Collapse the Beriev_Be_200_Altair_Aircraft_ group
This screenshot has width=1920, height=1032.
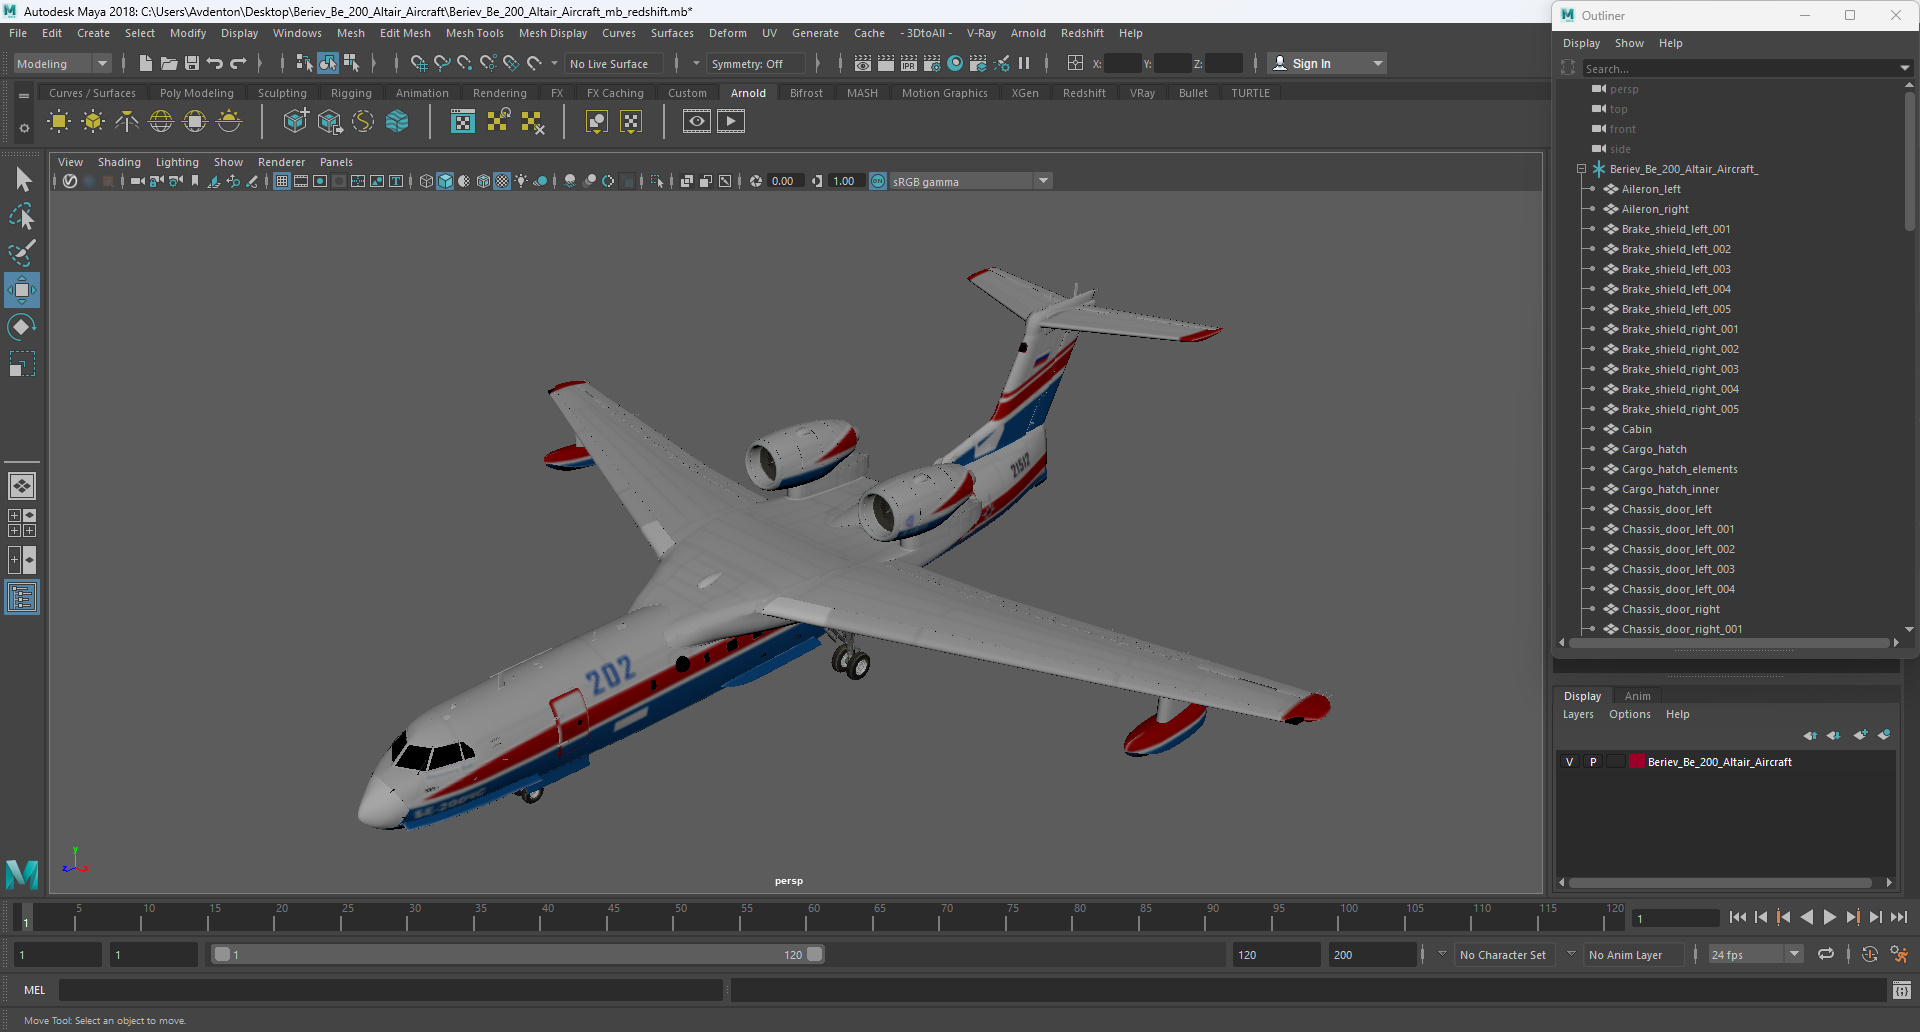pyautogui.click(x=1582, y=169)
